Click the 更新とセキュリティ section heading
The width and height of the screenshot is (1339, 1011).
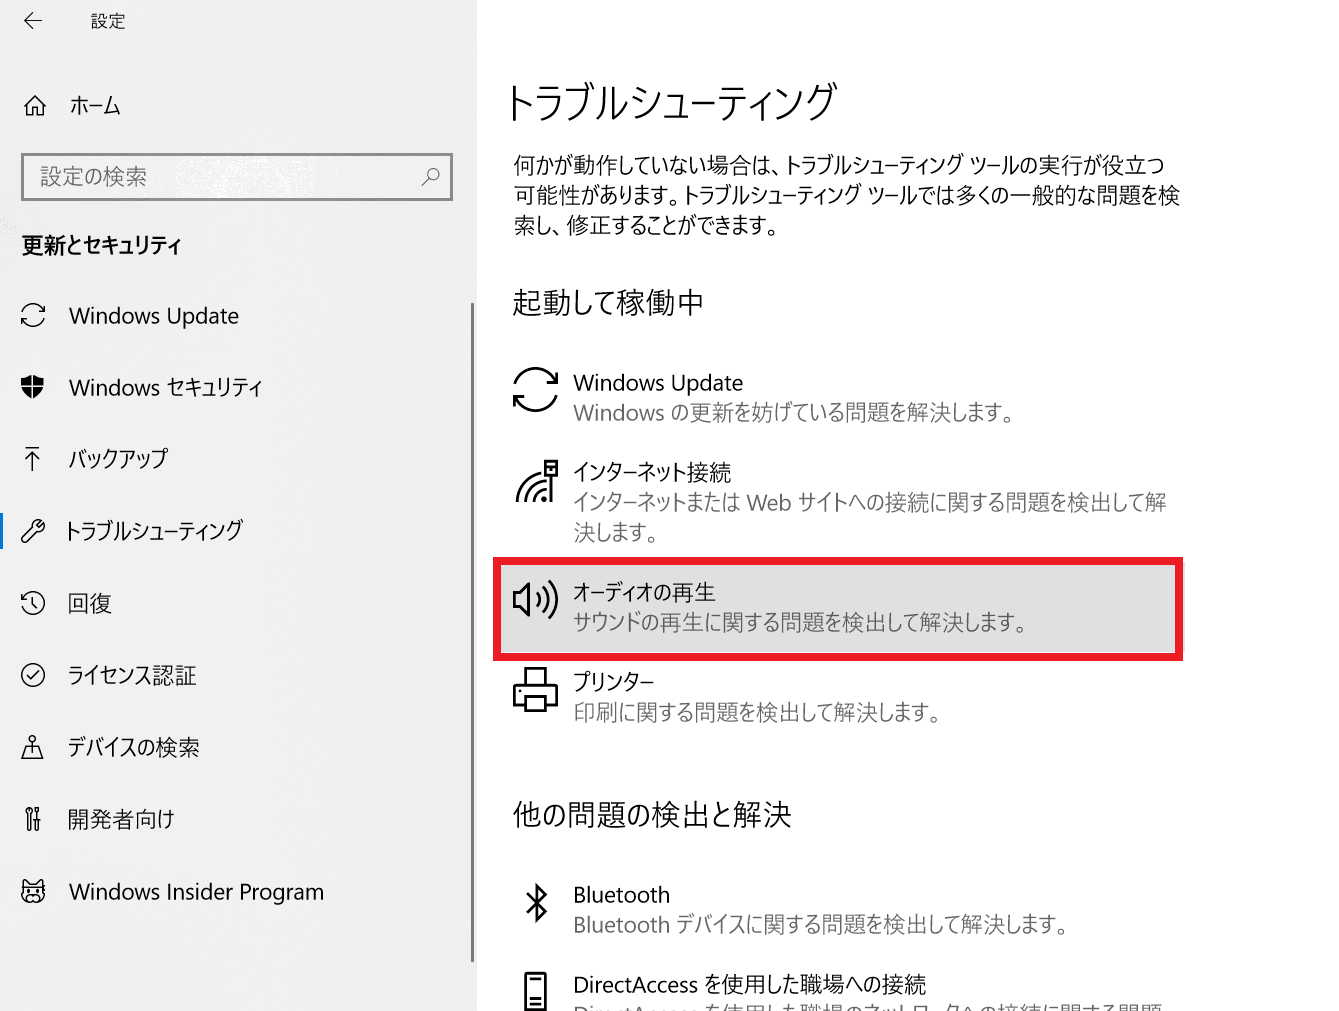pyautogui.click(x=102, y=245)
